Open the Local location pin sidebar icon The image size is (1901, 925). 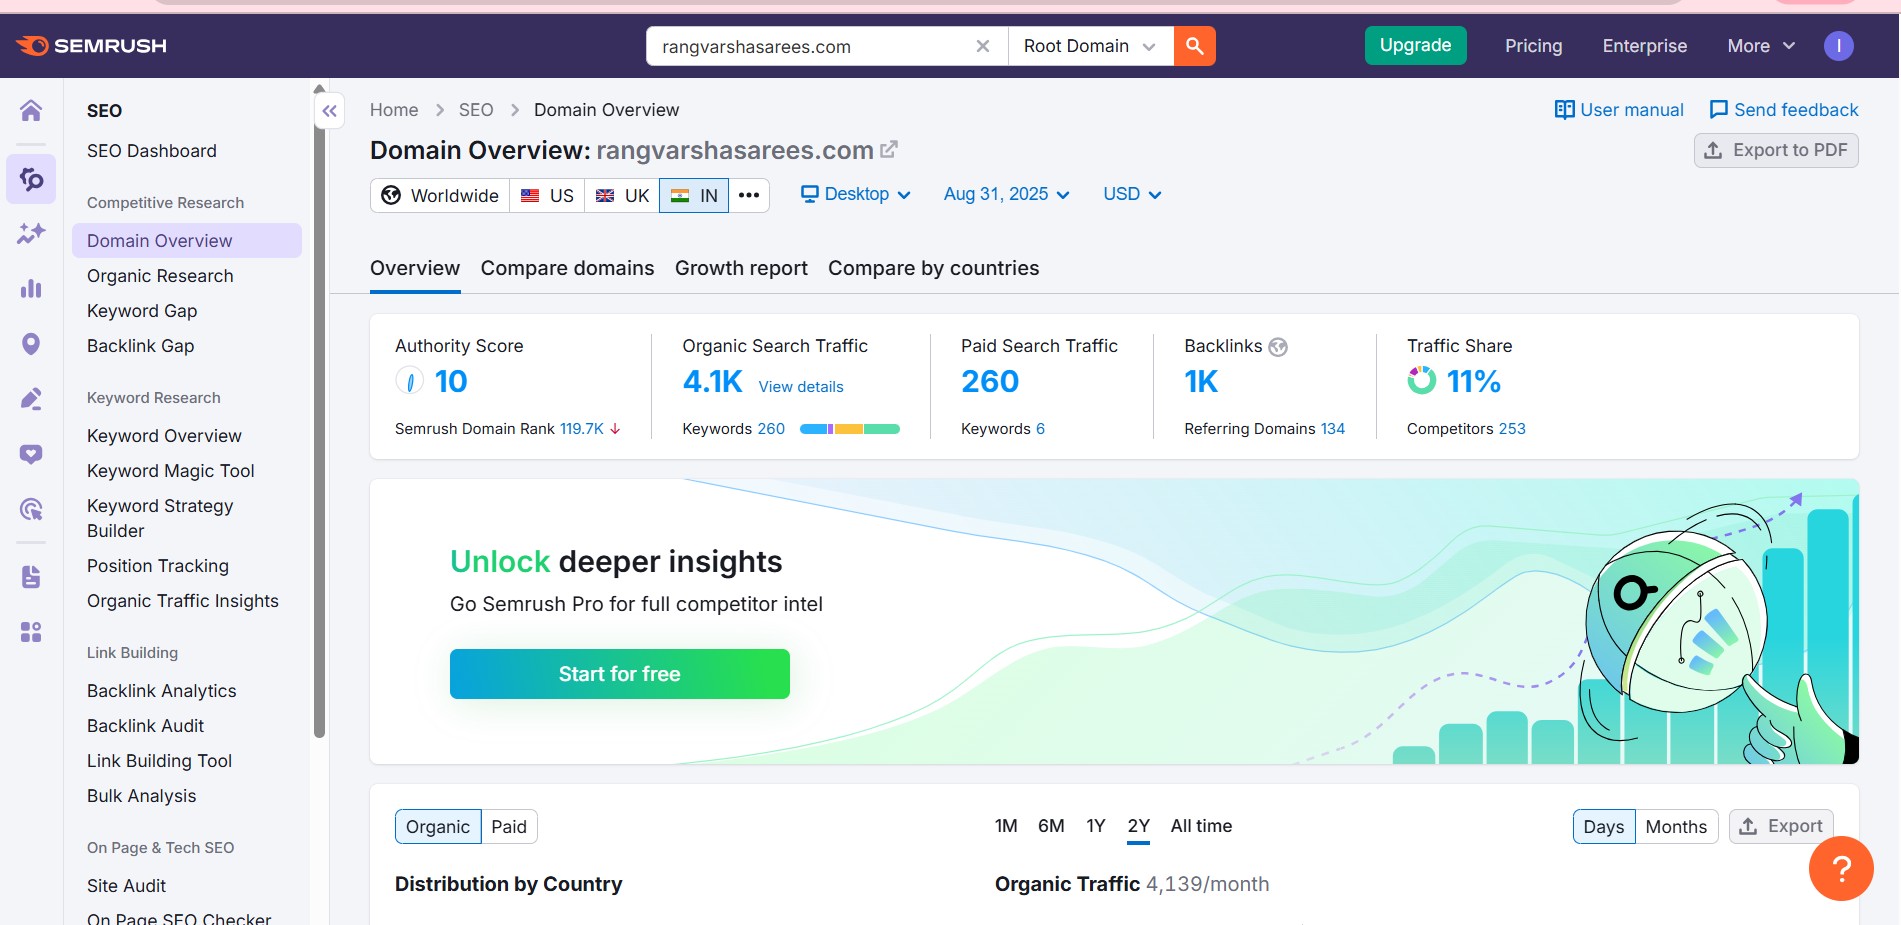(31, 344)
